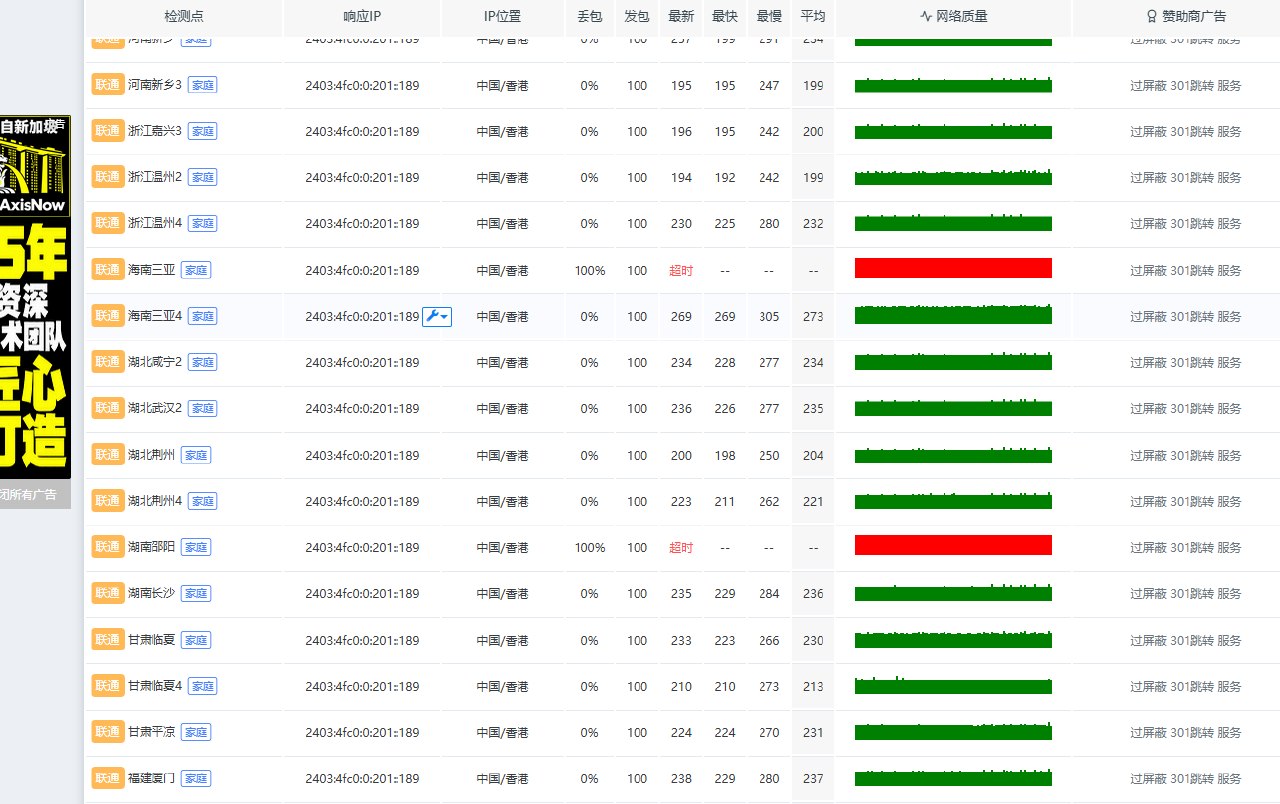Click the green network quality bar for 甘肃临夏4
Viewport: 1280px width, 804px height.
953,685
